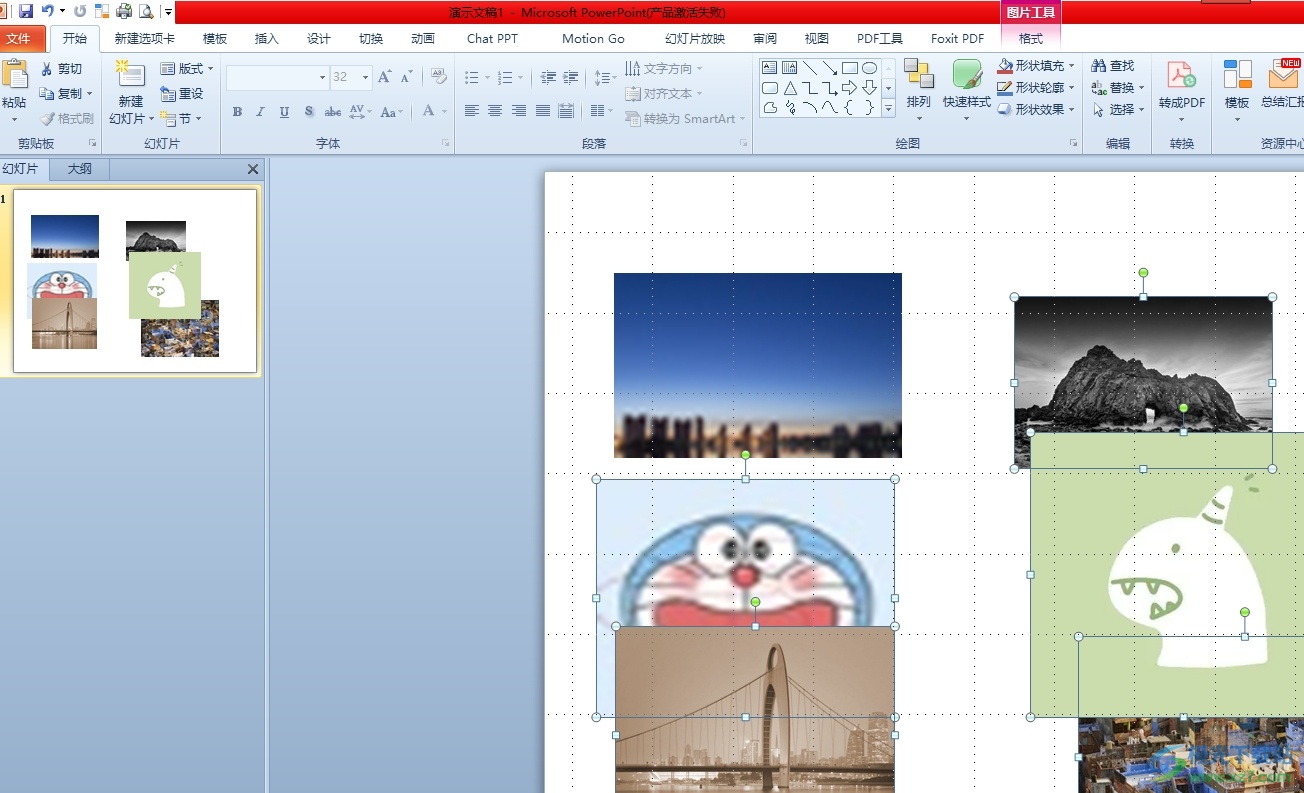Reset the slide layout (重设)
The height and width of the screenshot is (793, 1304).
182,94
